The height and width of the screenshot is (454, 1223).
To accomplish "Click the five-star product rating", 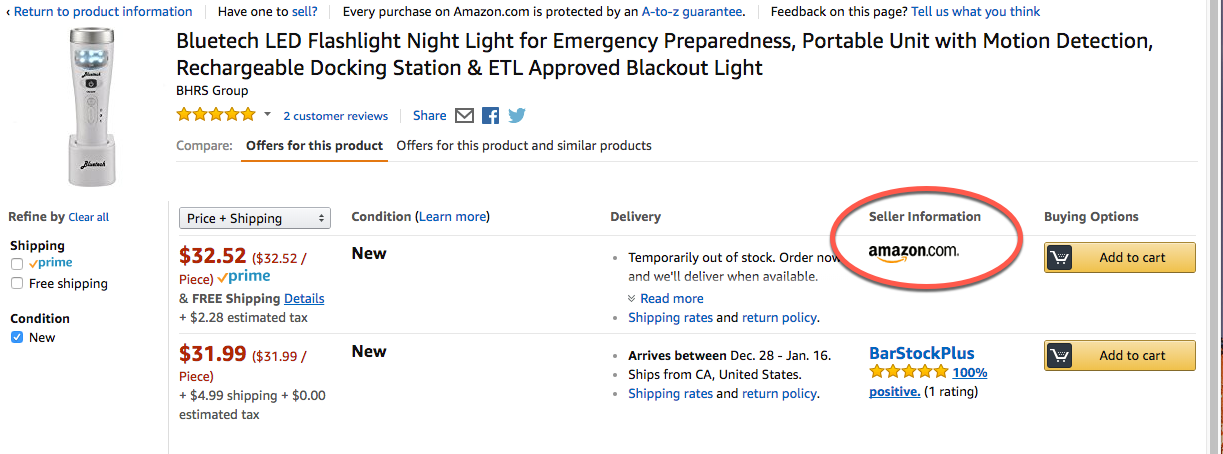I will [216, 115].
